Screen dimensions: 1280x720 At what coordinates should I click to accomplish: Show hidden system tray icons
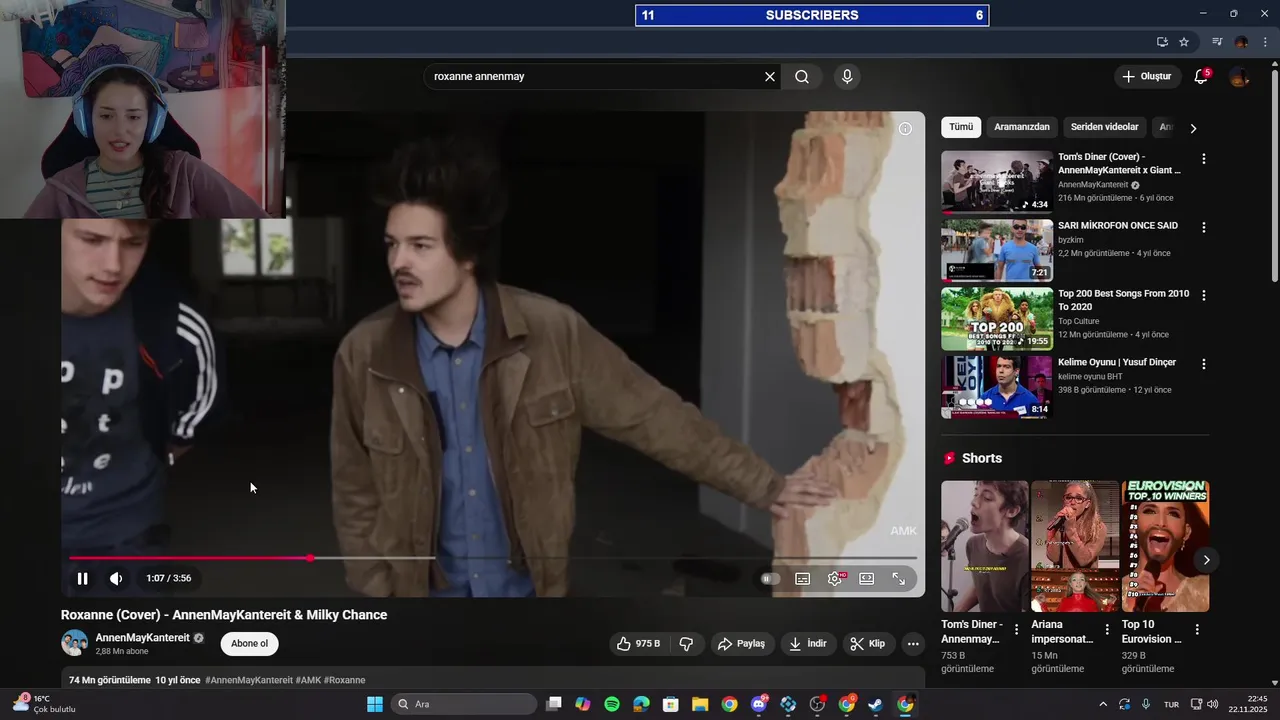tap(1103, 704)
